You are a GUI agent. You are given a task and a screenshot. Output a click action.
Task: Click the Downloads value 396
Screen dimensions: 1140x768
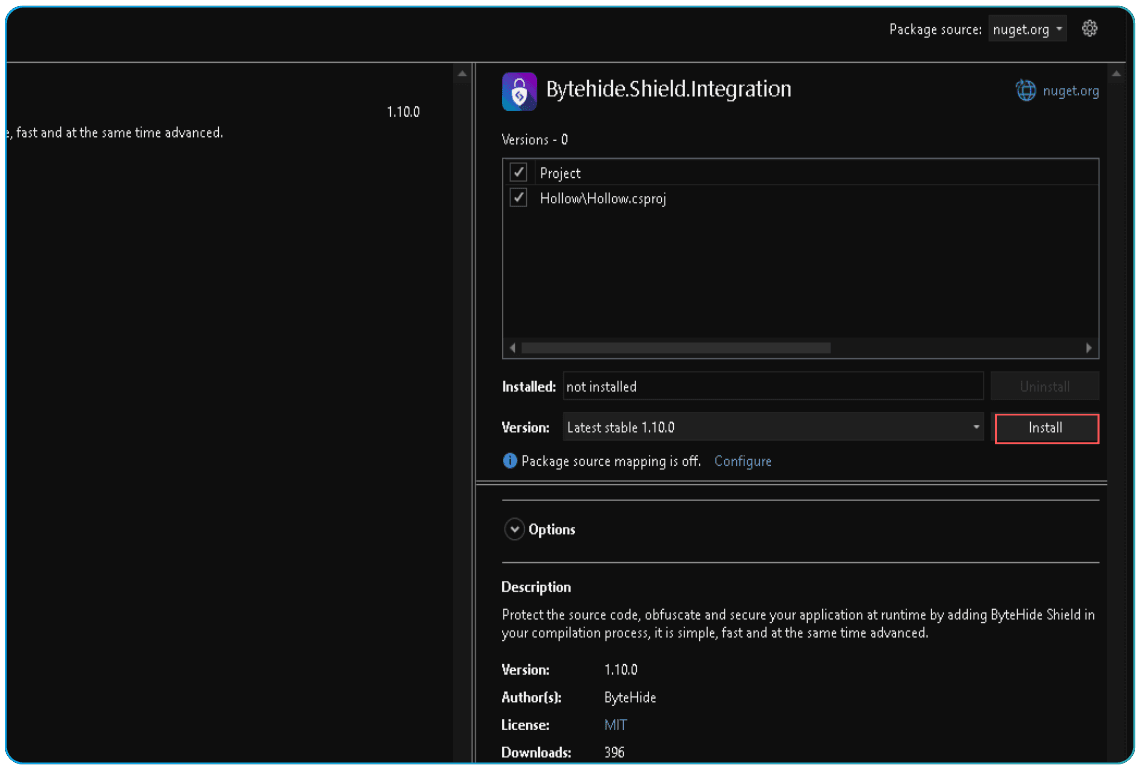pyautogui.click(x=614, y=751)
